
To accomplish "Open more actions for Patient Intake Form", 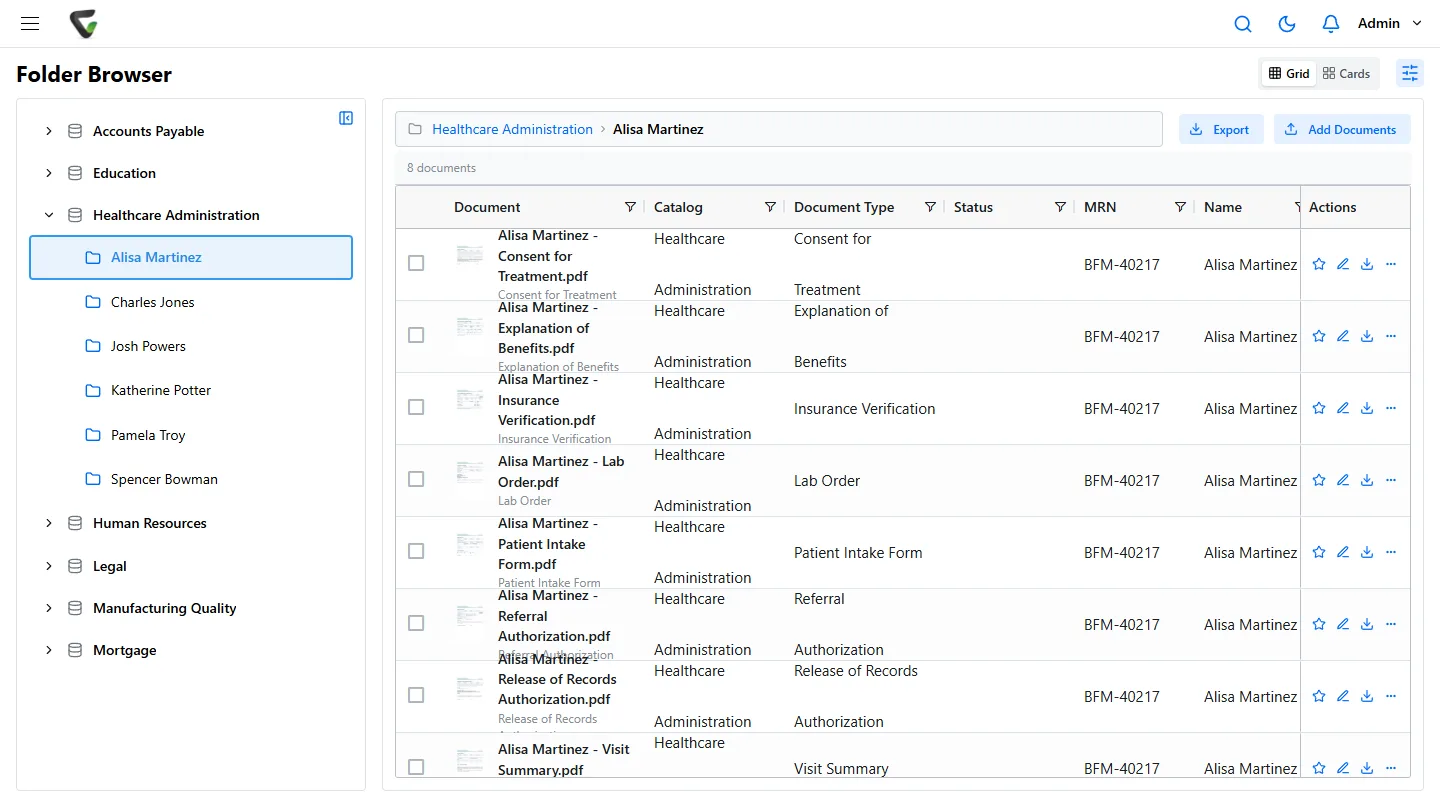I will 1391,552.
